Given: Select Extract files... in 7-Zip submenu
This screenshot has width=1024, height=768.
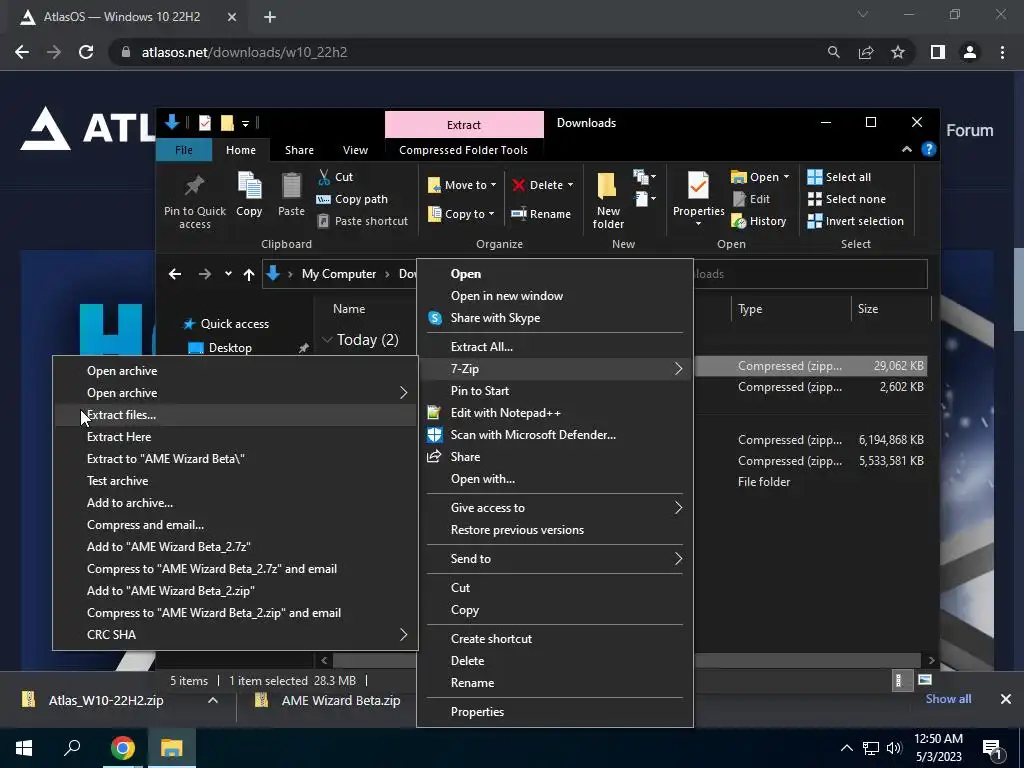Looking at the screenshot, I should [x=235, y=415].
